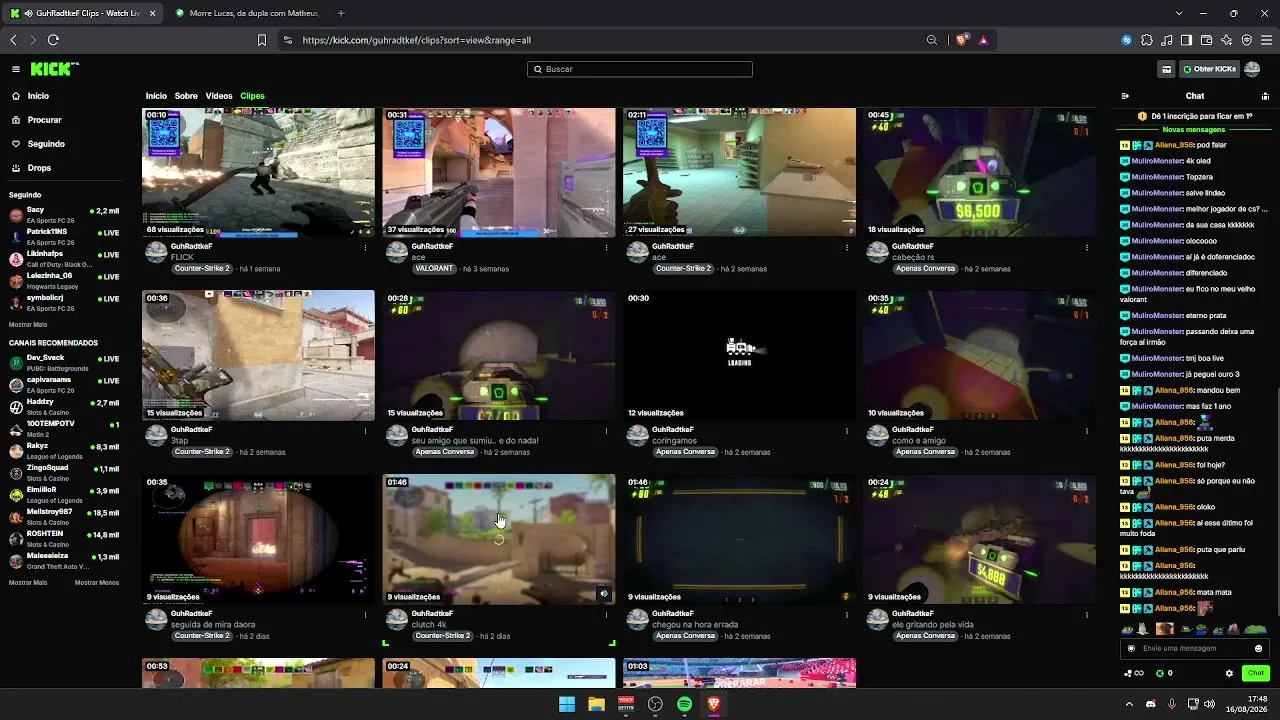Select the Clipes tab

[252, 96]
